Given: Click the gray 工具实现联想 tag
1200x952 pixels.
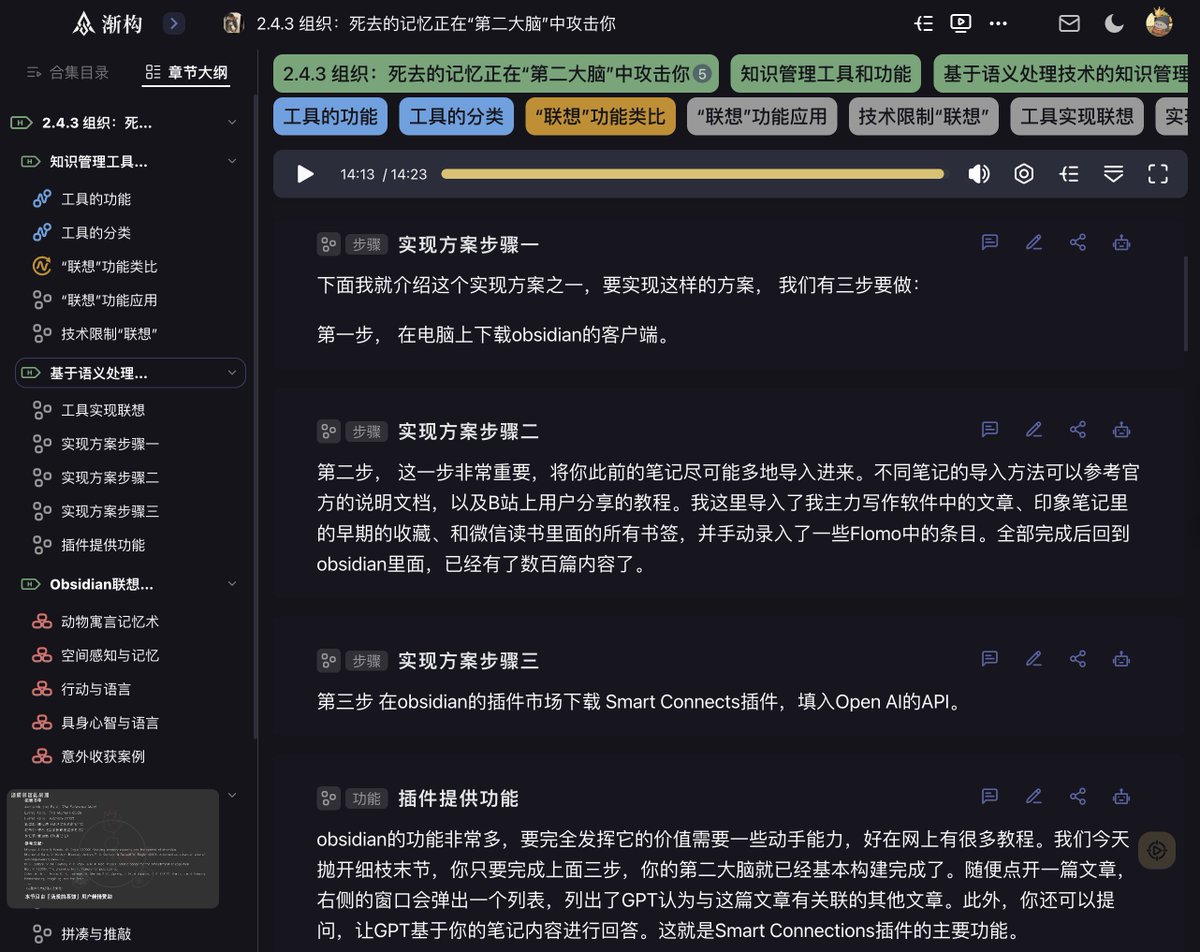Looking at the screenshot, I should pyautogui.click(x=1077, y=116).
